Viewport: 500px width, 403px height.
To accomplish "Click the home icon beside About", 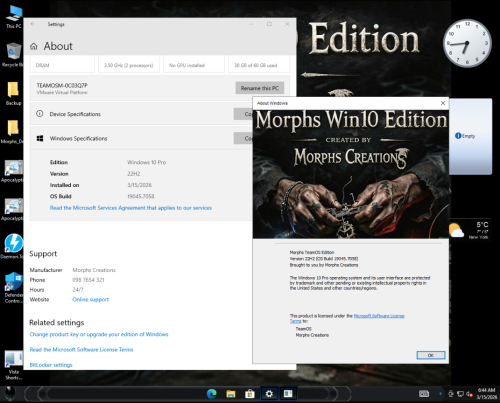I will click(34, 46).
